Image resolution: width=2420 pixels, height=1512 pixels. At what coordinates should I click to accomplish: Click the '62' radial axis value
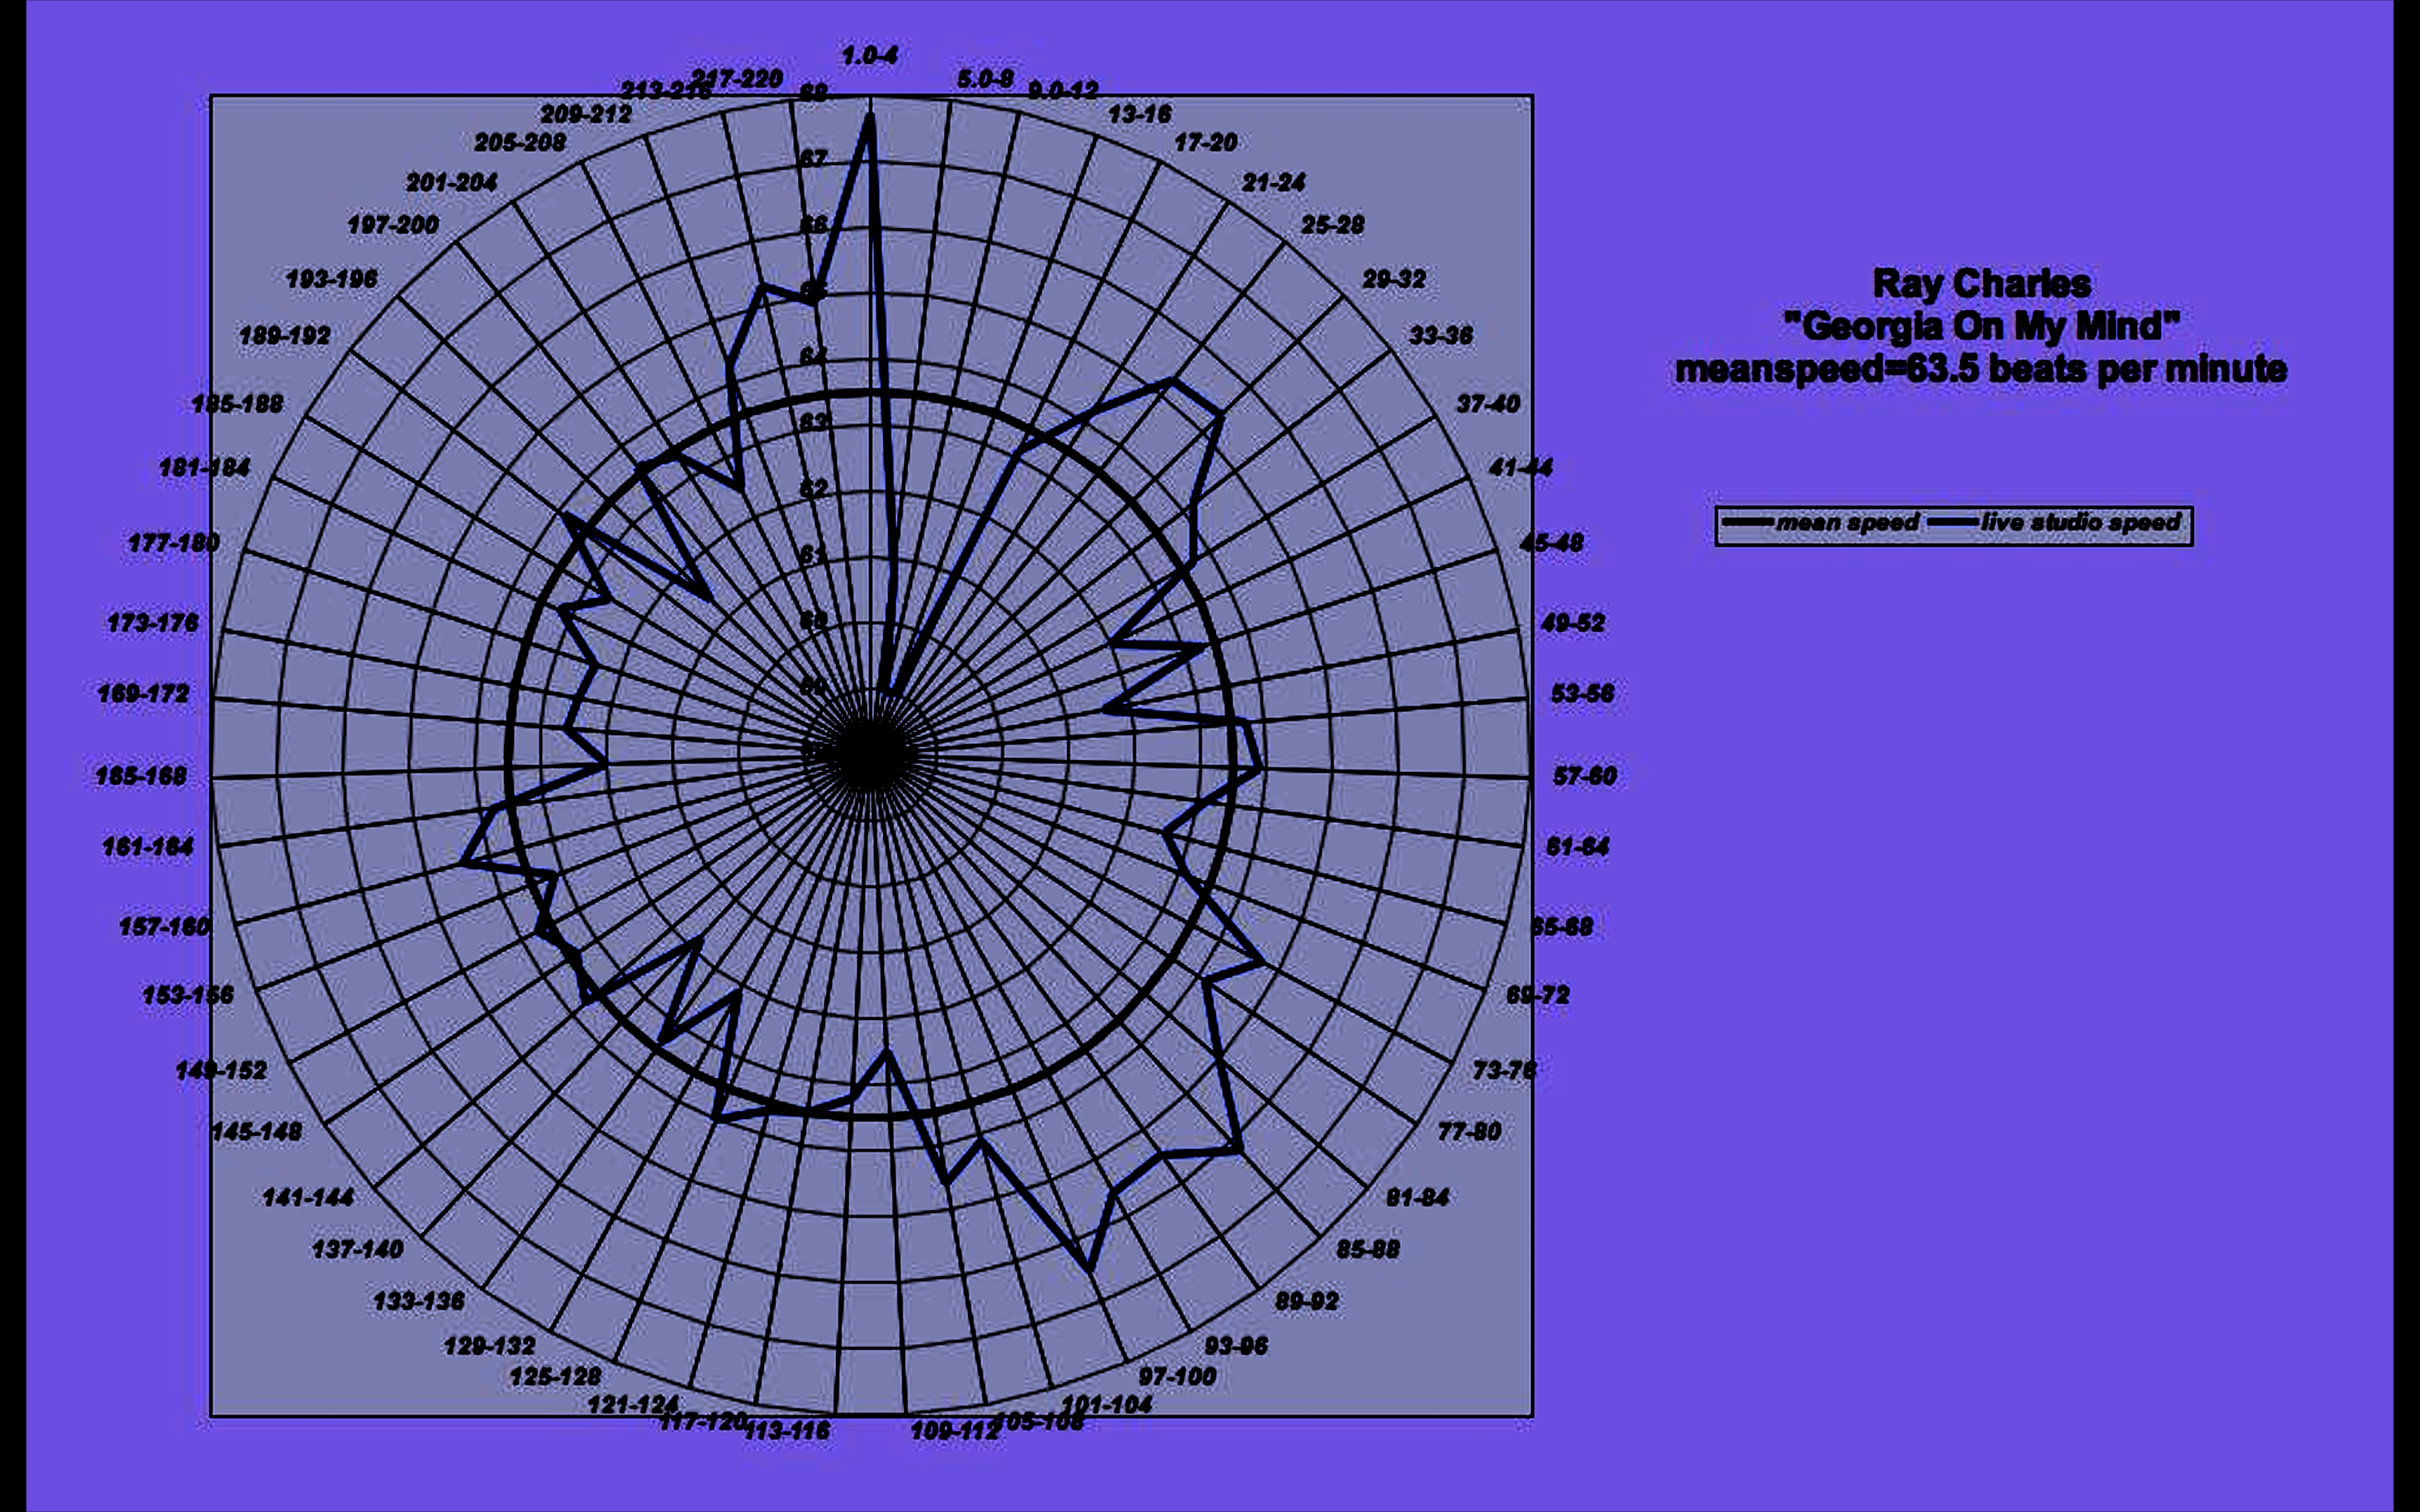pyautogui.click(x=813, y=488)
